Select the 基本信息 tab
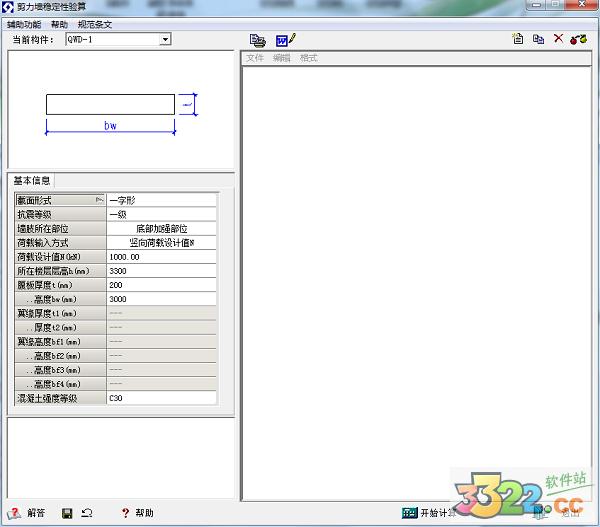The image size is (600, 527). [x=32, y=180]
